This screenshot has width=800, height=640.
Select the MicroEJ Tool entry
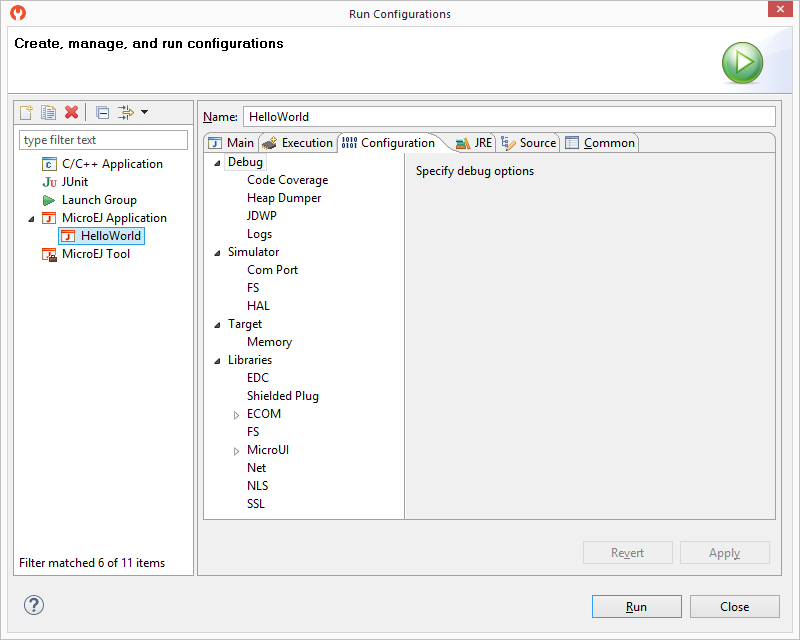point(96,254)
